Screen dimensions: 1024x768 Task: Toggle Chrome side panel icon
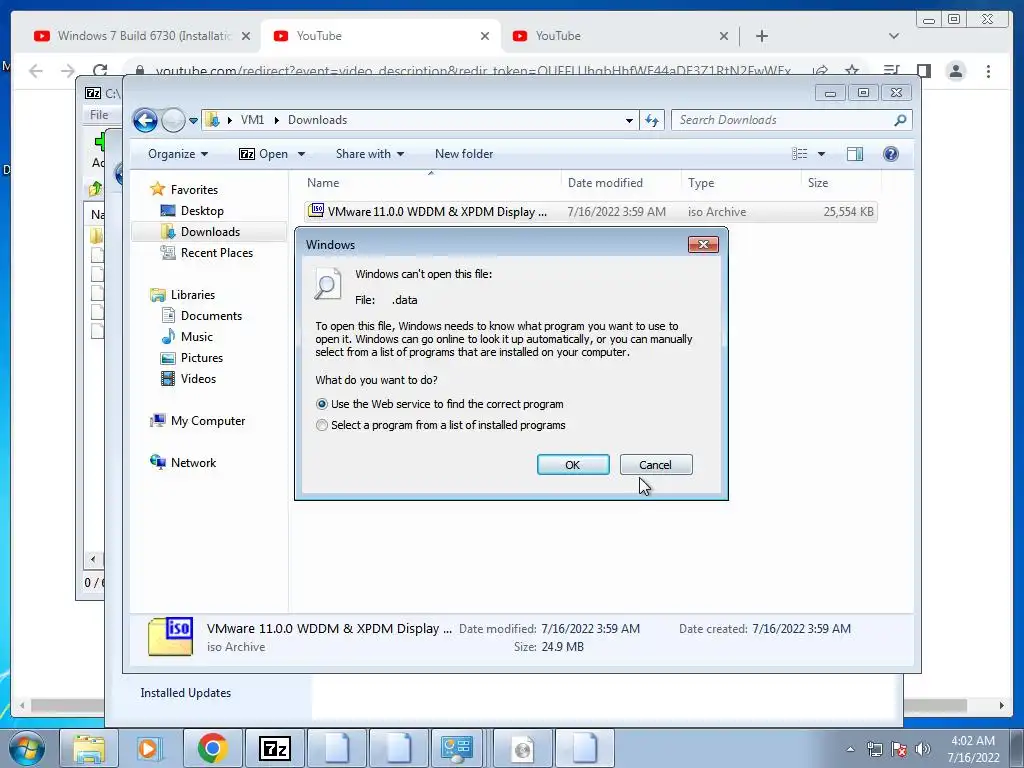tap(923, 71)
